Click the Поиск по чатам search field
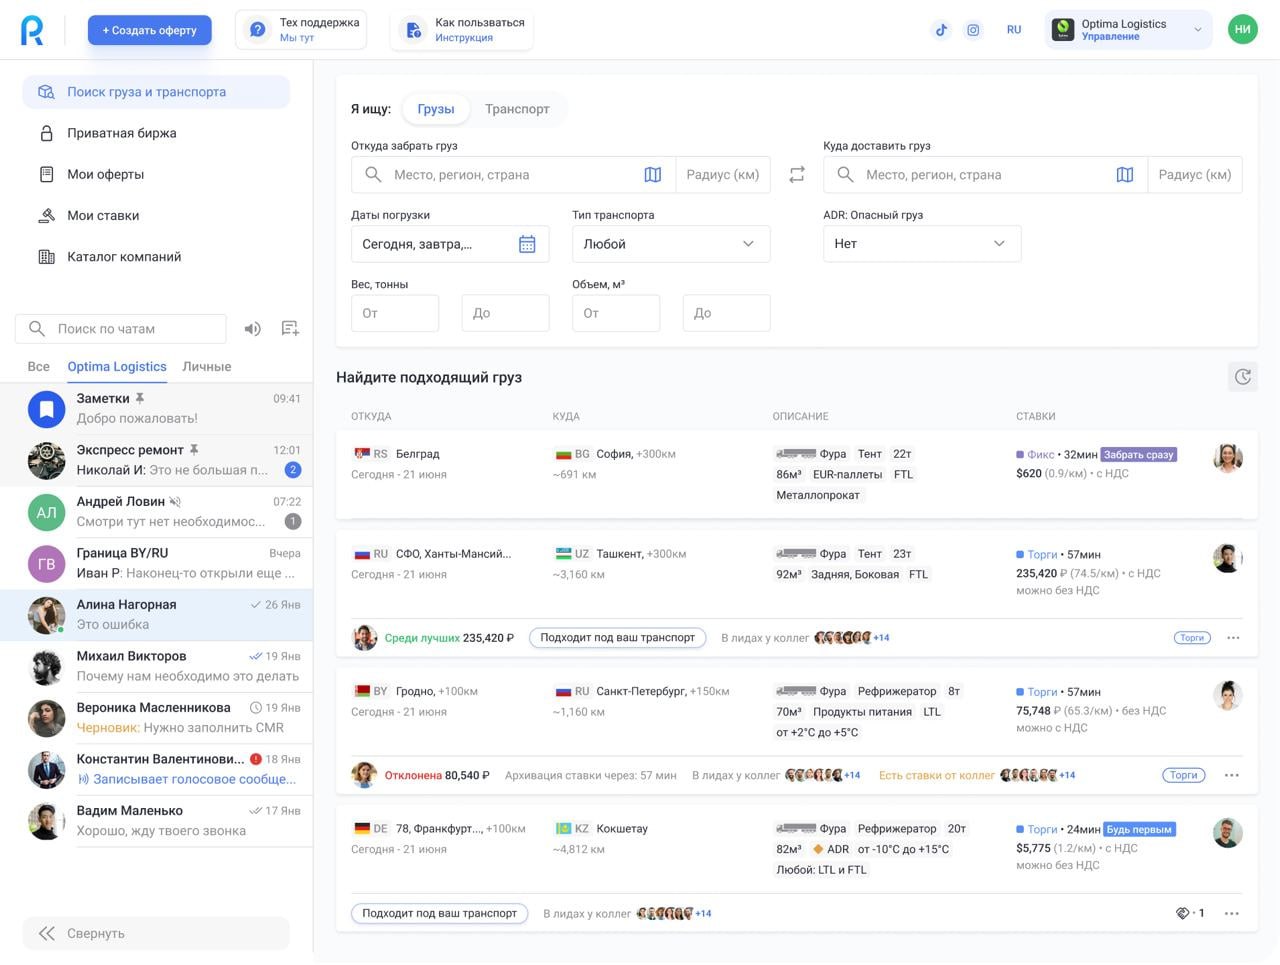The width and height of the screenshot is (1280, 965). point(130,329)
